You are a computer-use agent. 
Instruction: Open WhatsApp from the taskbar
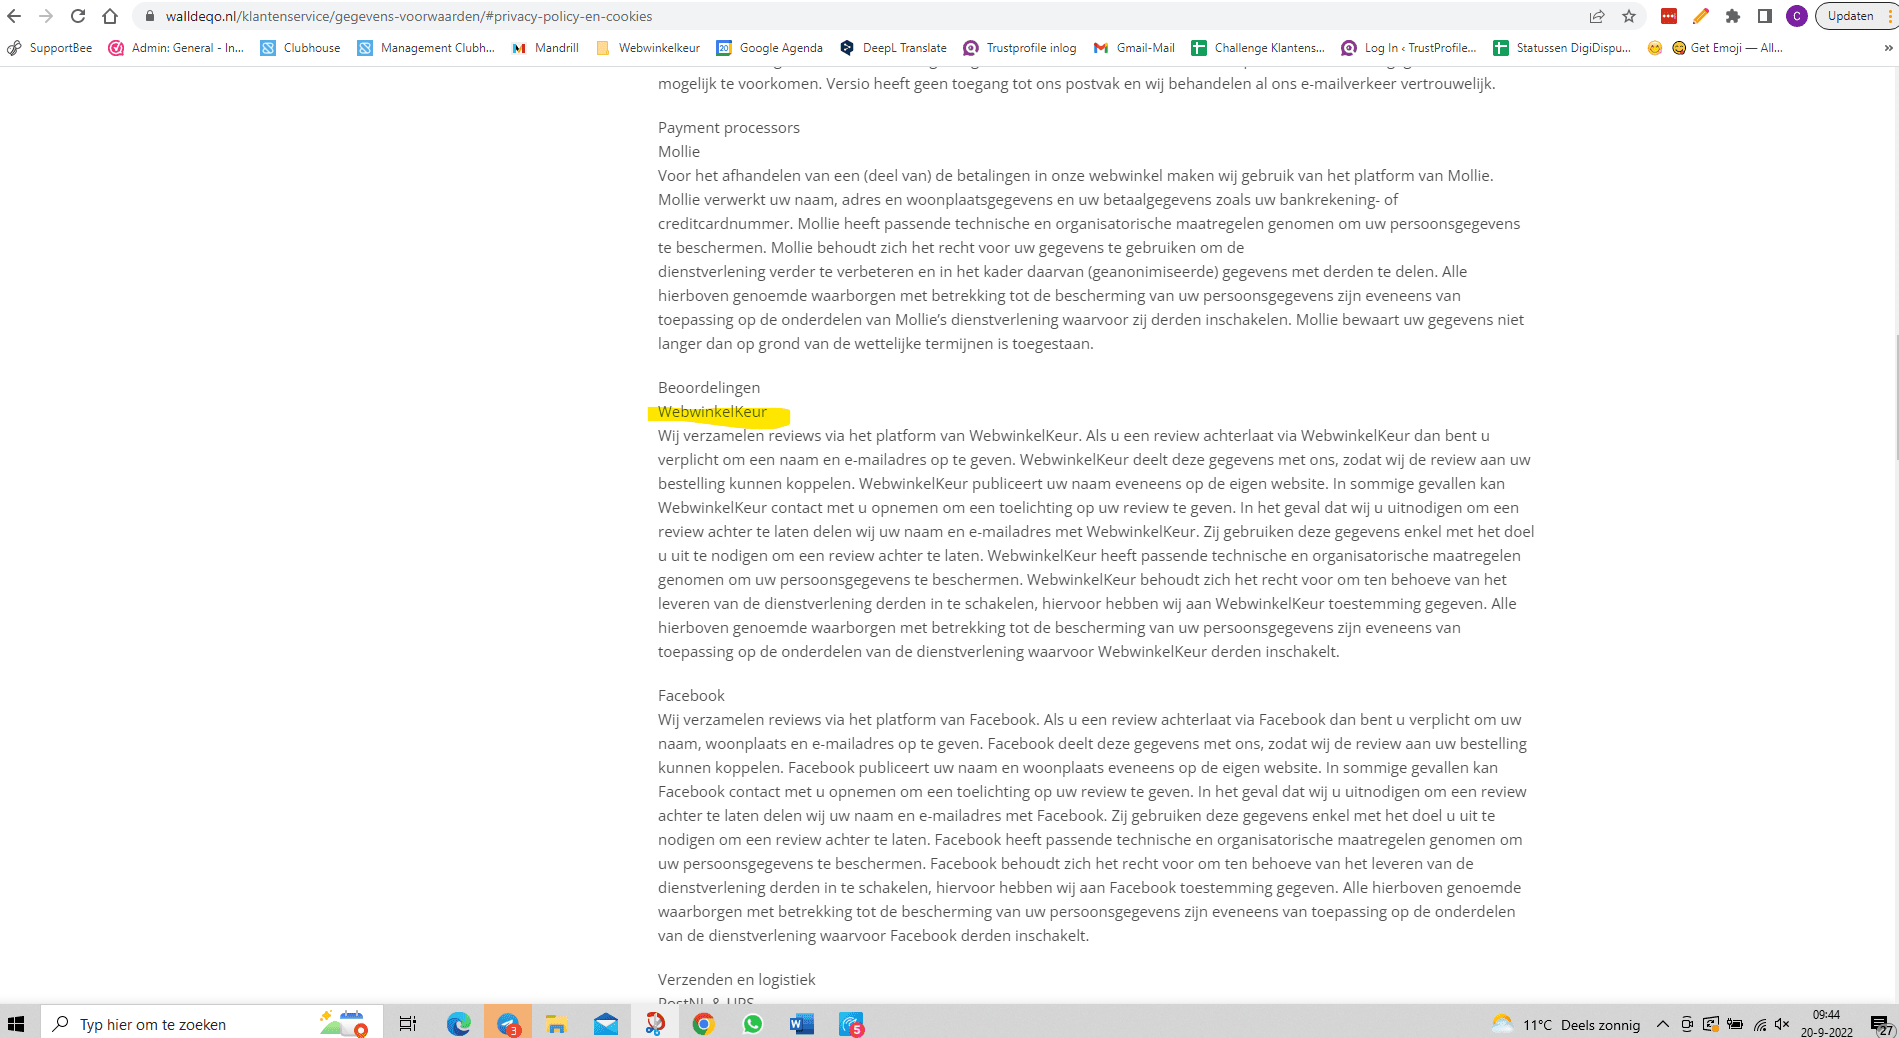click(752, 1024)
